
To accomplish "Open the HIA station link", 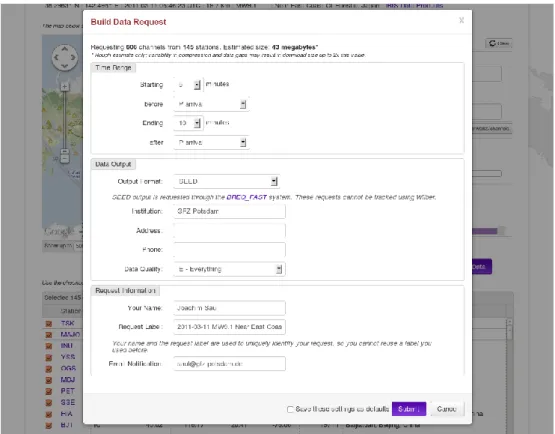I will tap(67, 413).
